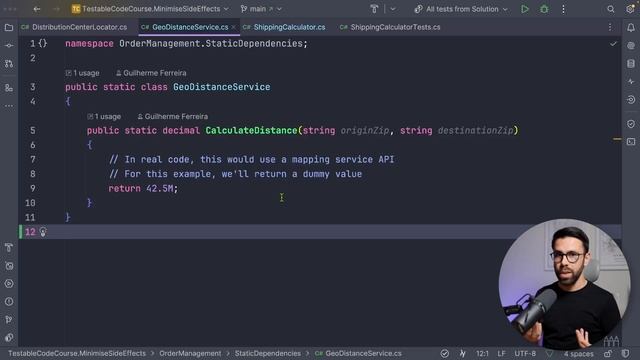
Task: Click the status bar analysis checkmark icon
Action: [444, 353]
